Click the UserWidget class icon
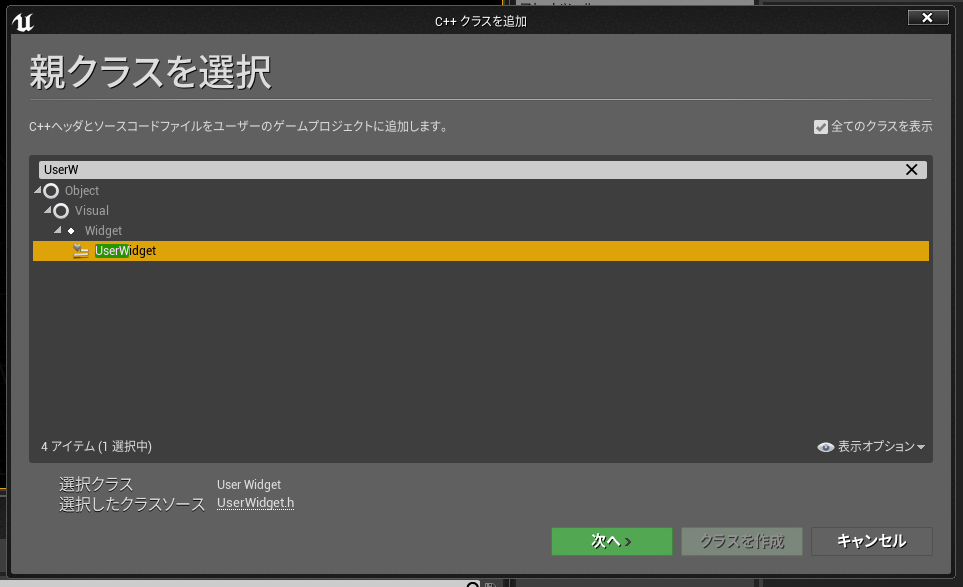 coord(80,251)
